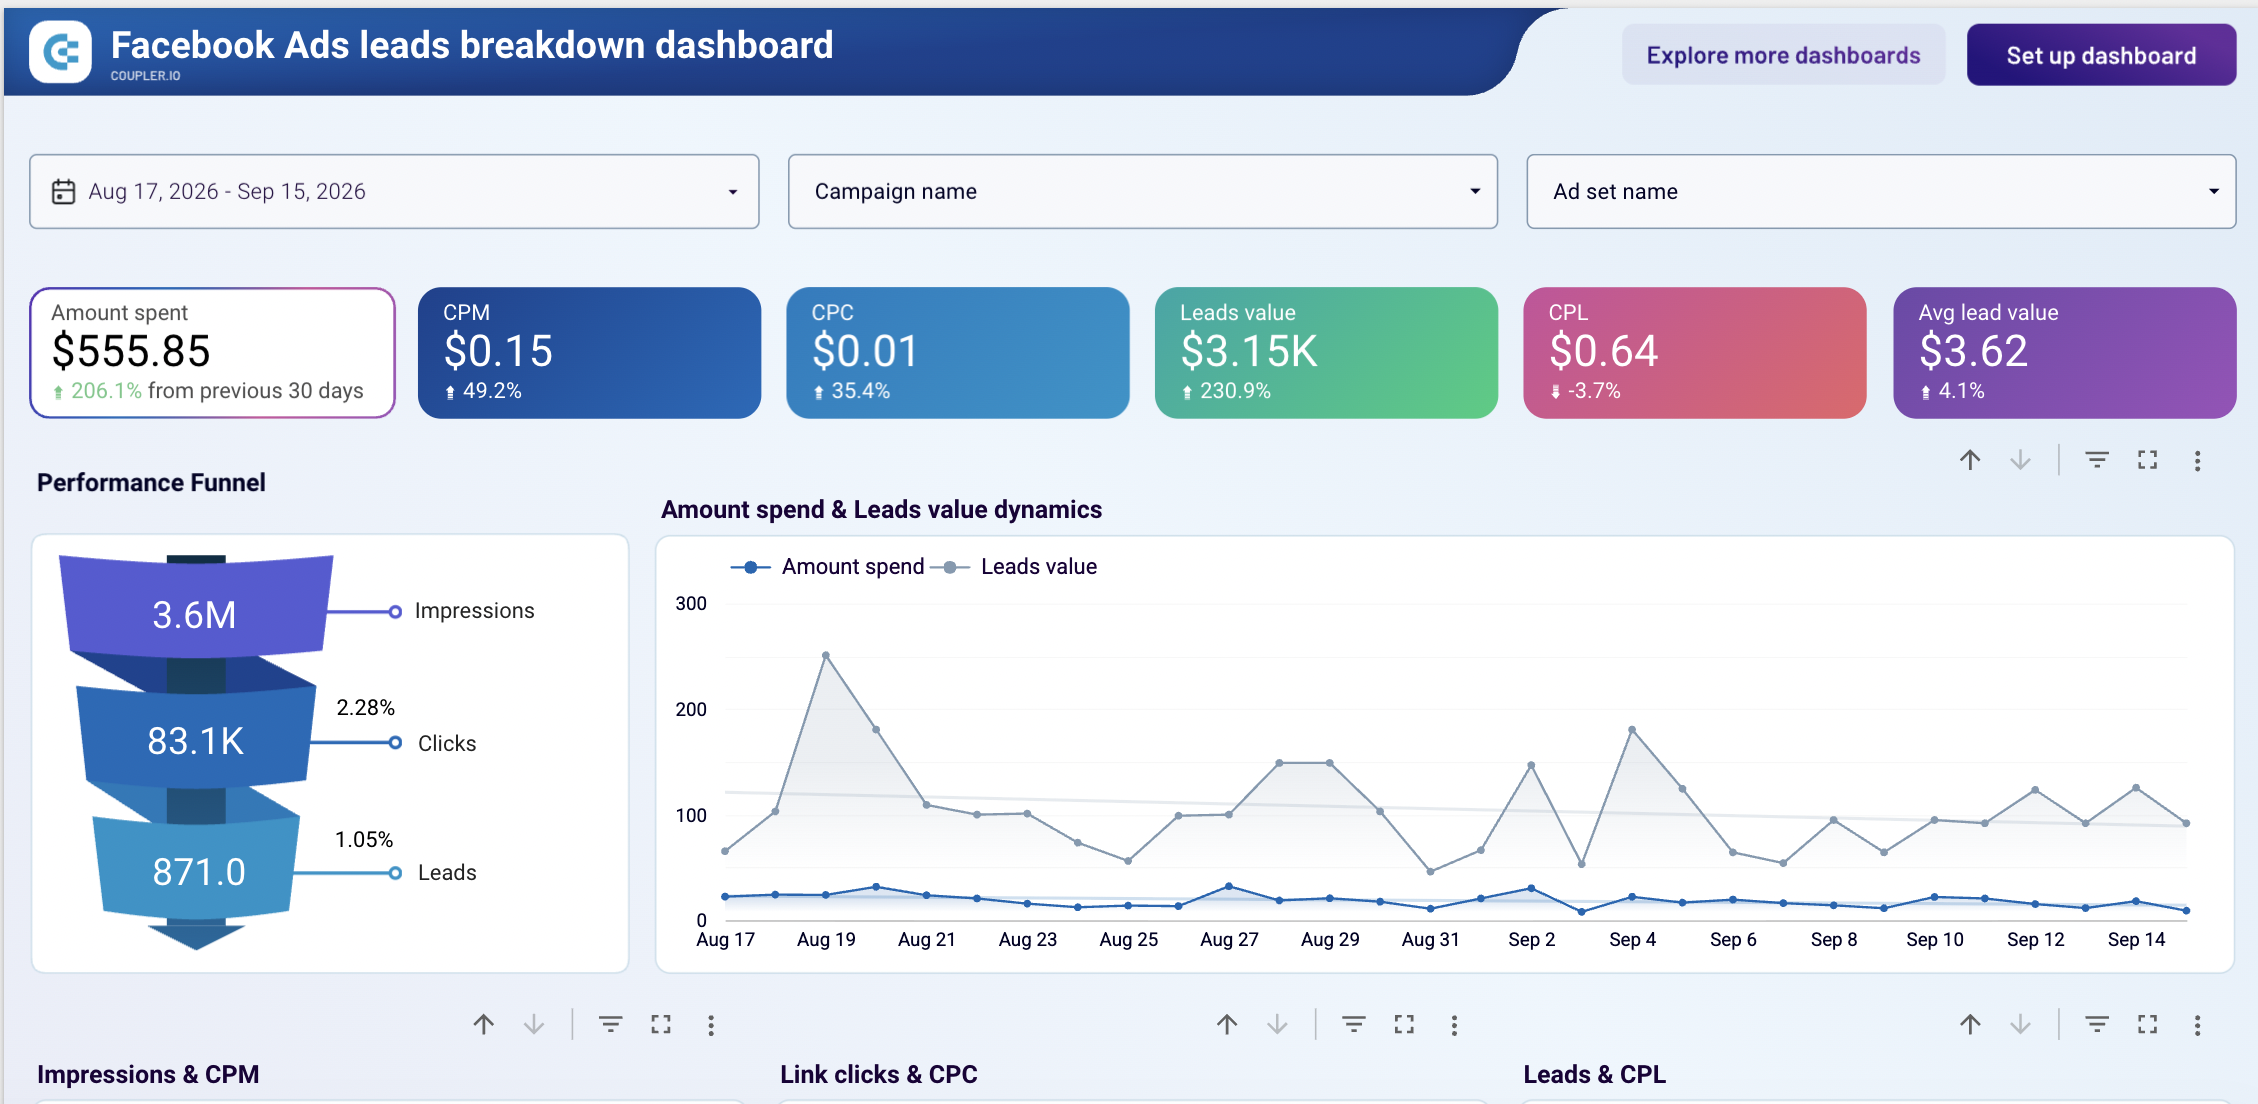This screenshot has height=1104, width=2258.
Task: Click drill up arrow above Impressions & CPM
Action: tap(484, 1024)
